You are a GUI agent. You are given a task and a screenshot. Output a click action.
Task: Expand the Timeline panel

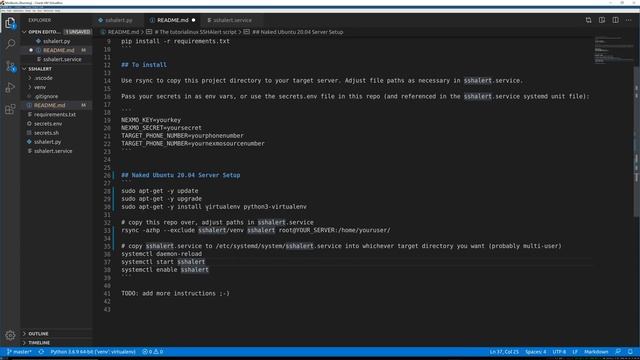click(39, 343)
